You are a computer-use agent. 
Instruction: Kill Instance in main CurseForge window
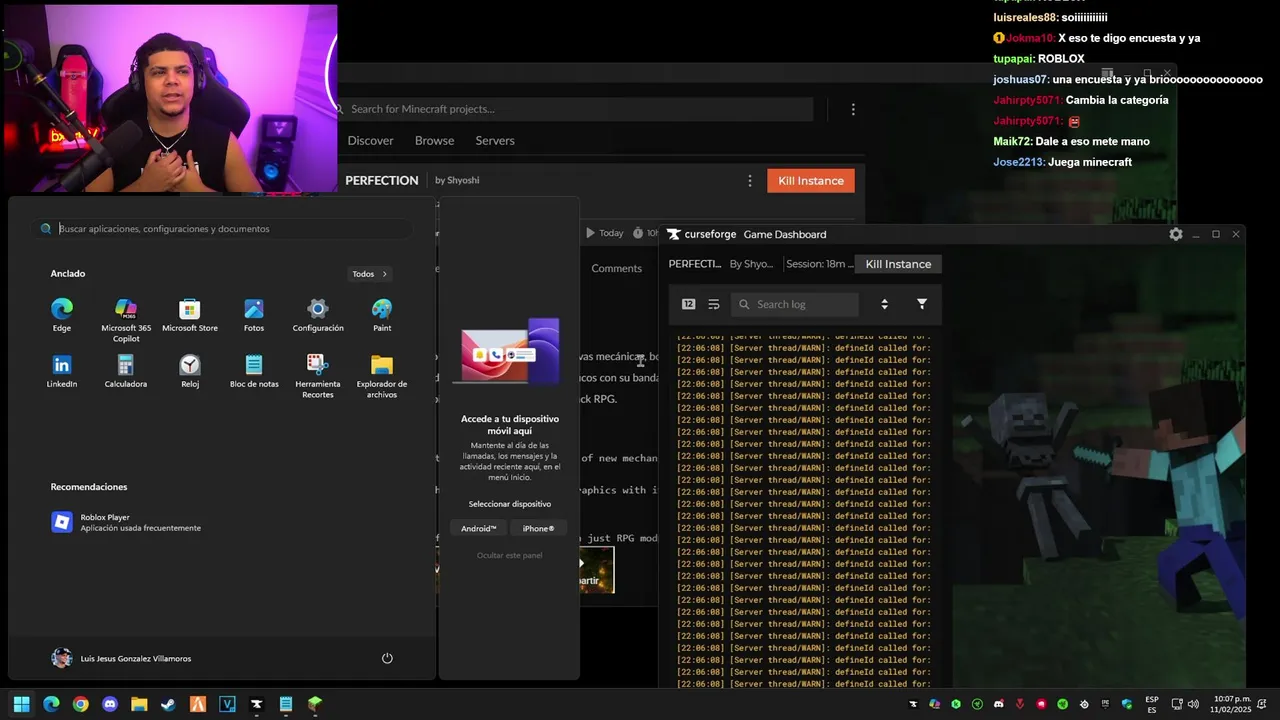(811, 180)
